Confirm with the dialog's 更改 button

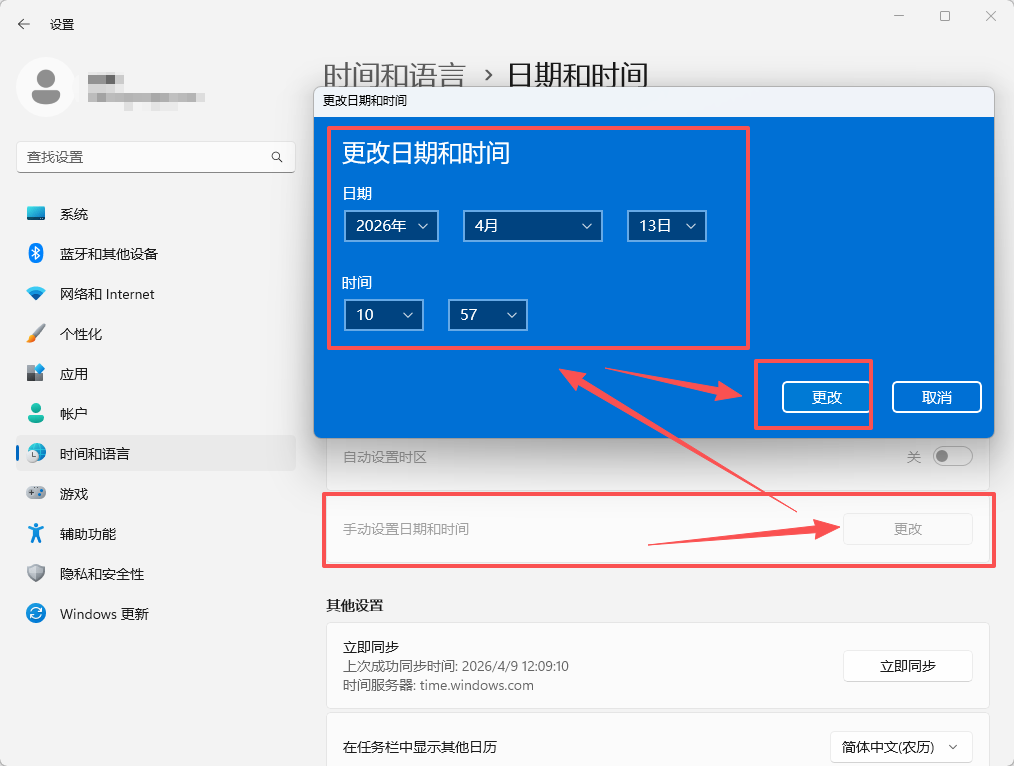coord(825,396)
